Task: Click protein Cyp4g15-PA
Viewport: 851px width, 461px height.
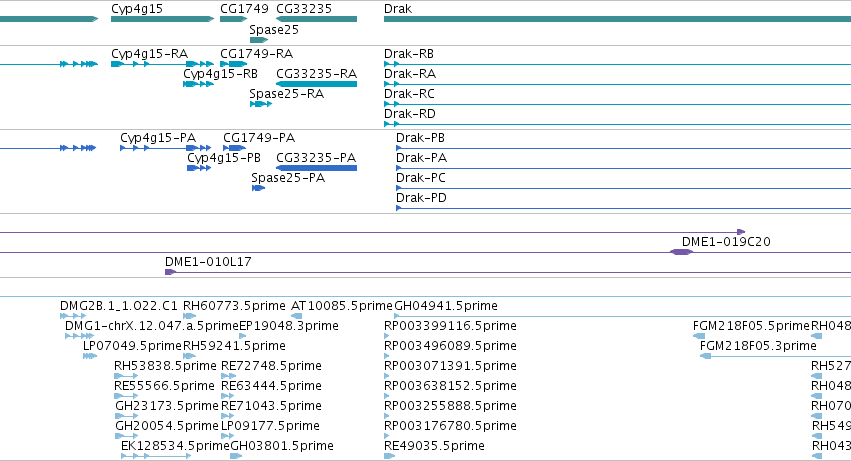Action: click(x=158, y=138)
